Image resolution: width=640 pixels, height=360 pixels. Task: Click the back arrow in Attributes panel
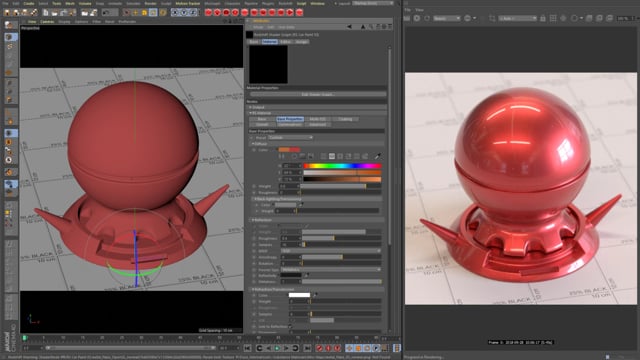click(349, 27)
